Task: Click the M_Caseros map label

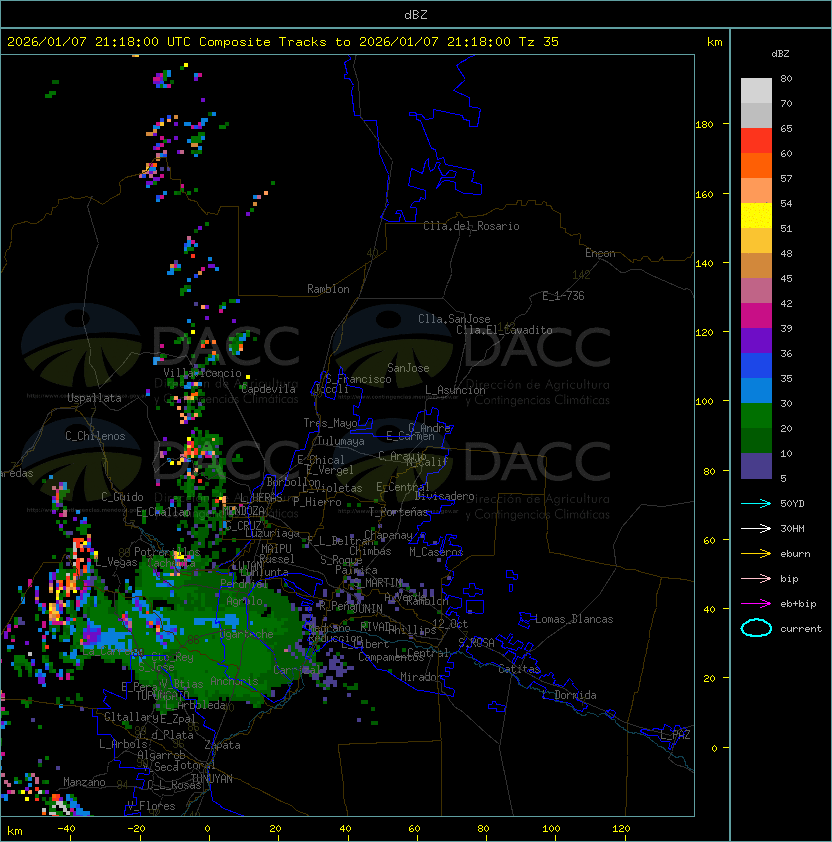Action: click(x=436, y=552)
